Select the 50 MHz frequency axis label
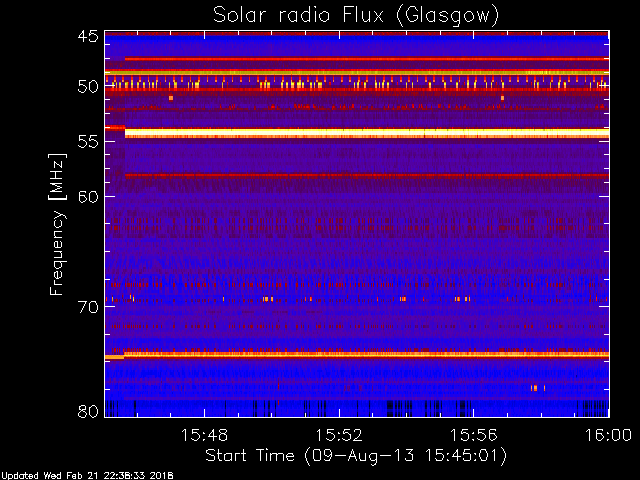 click(88, 87)
